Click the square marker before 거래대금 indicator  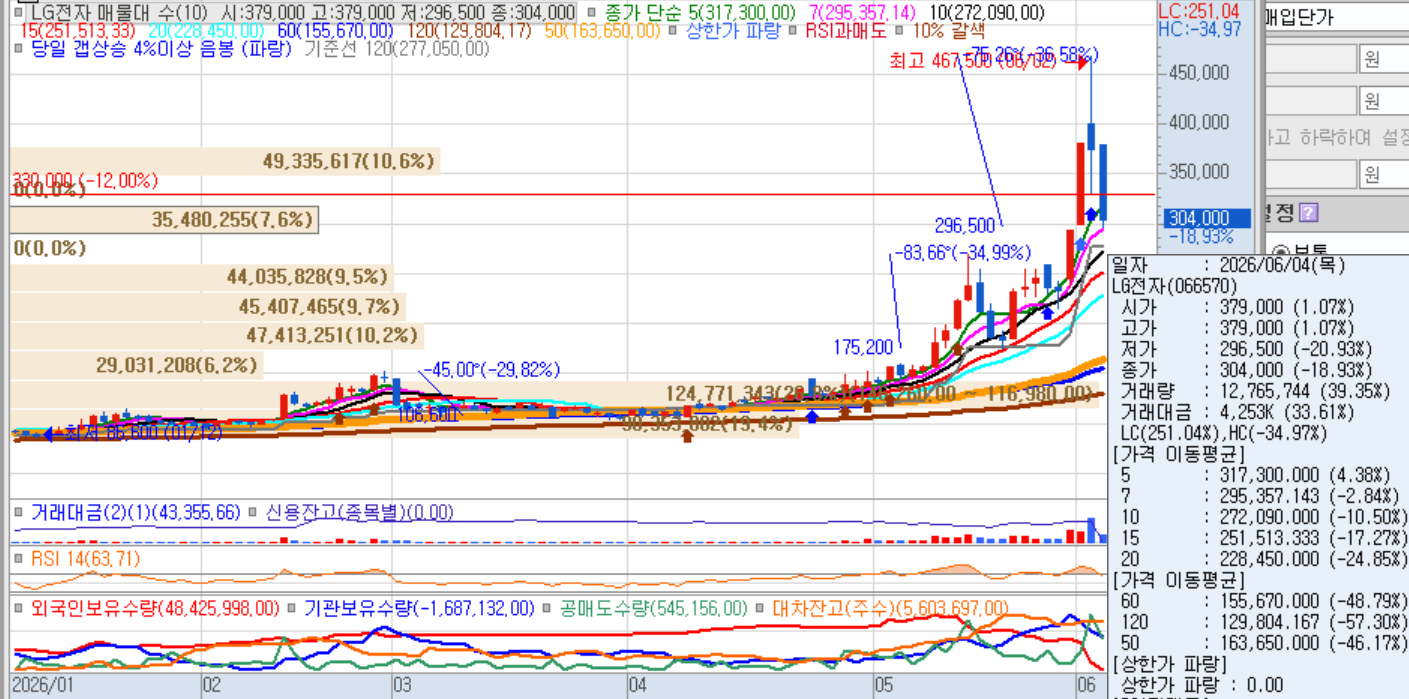tap(19, 512)
